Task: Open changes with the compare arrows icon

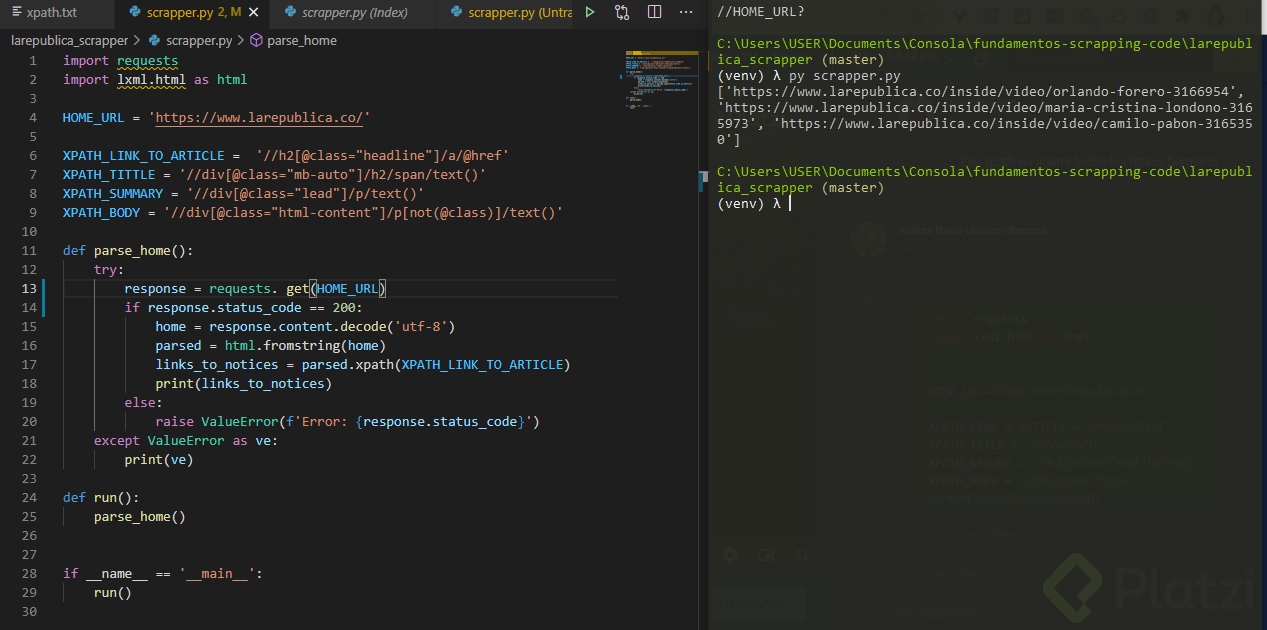Action: pyautogui.click(x=622, y=13)
